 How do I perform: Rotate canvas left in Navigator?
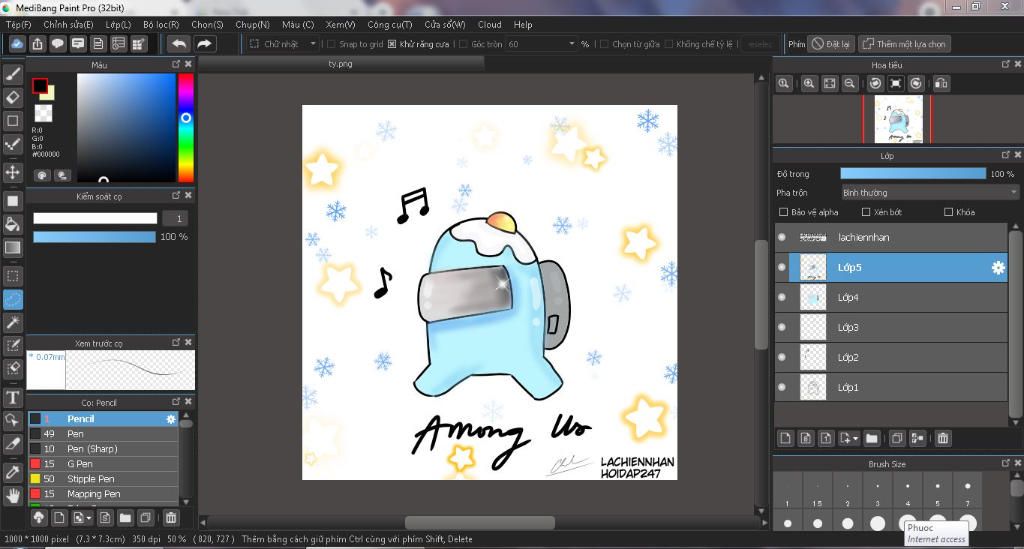click(876, 84)
